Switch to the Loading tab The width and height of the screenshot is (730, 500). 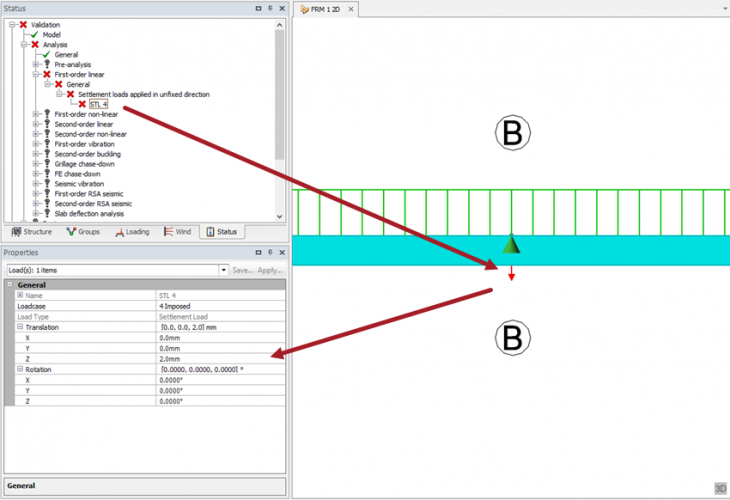point(132,232)
